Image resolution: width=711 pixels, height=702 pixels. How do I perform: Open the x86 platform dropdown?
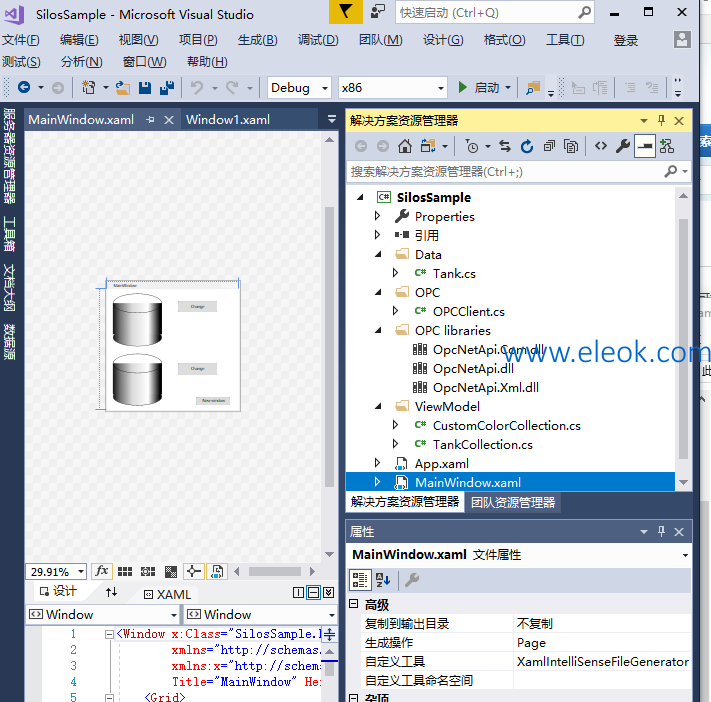click(x=392, y=88)
